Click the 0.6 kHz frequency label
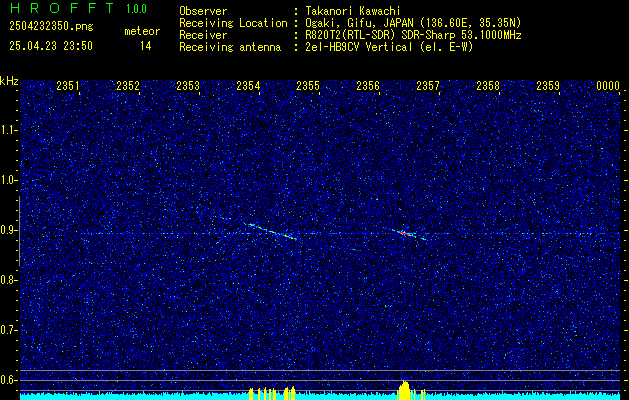This screenshot has width=629, height=400. (8, 380)
